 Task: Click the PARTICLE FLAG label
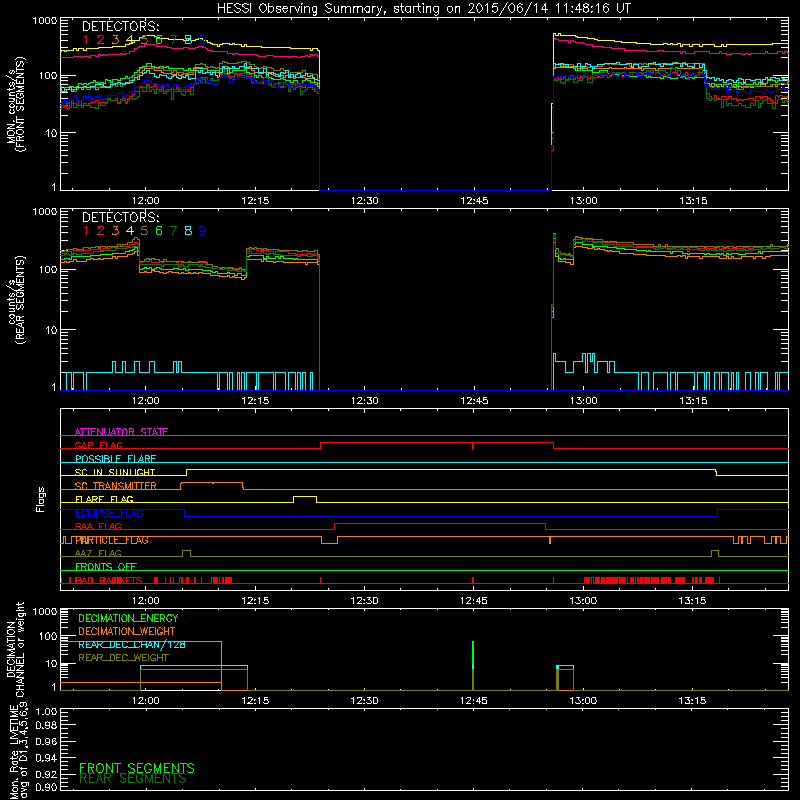coord(112,540)
